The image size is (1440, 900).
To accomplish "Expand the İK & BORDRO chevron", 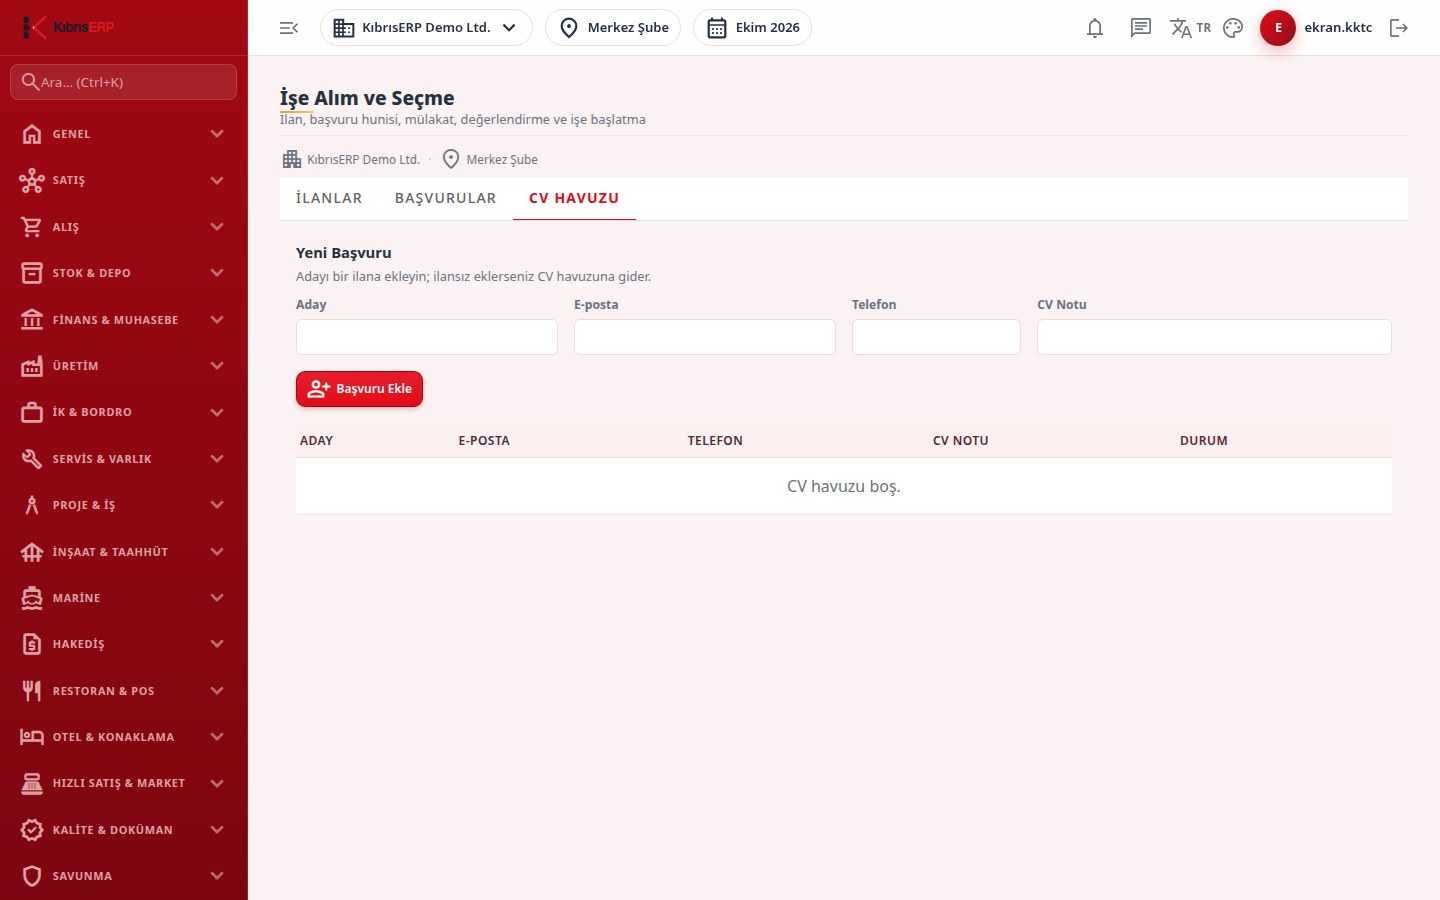I will coord(217,412).
